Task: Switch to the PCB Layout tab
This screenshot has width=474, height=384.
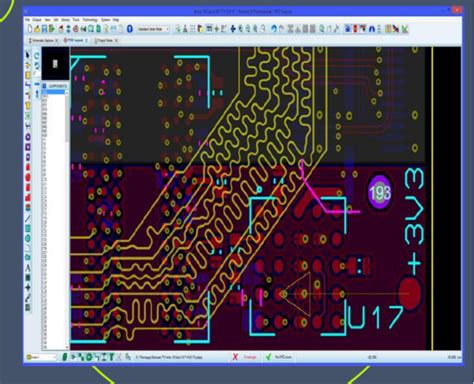Action: [75, 40]
